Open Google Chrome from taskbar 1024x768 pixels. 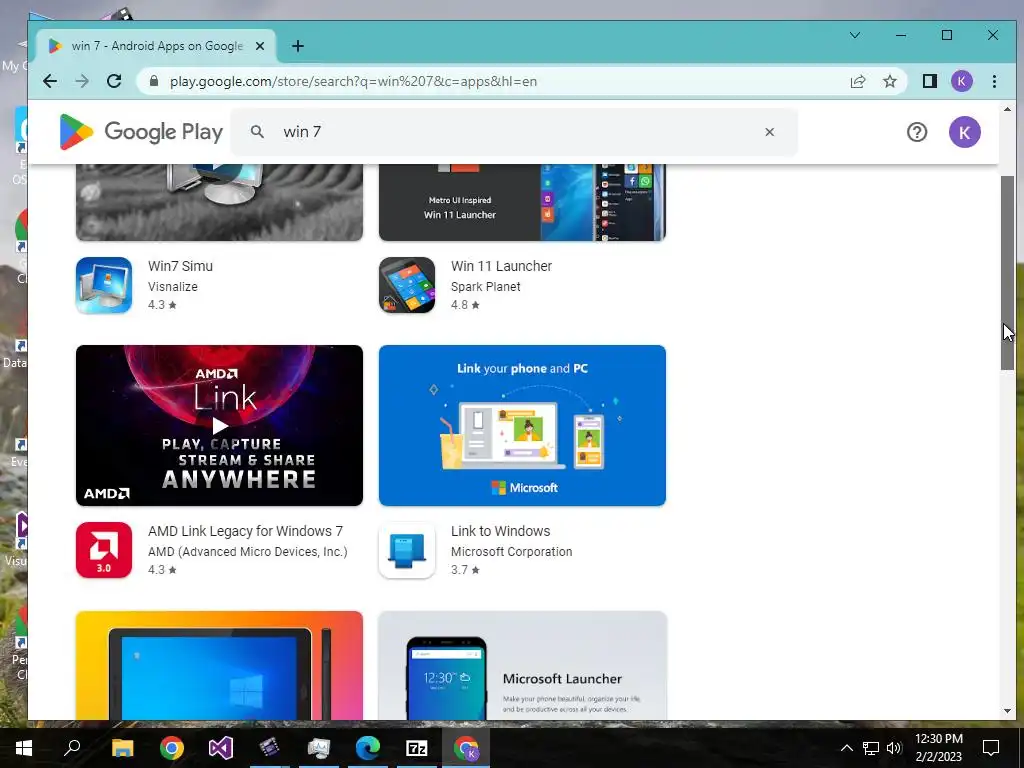(x=171, y=748)
